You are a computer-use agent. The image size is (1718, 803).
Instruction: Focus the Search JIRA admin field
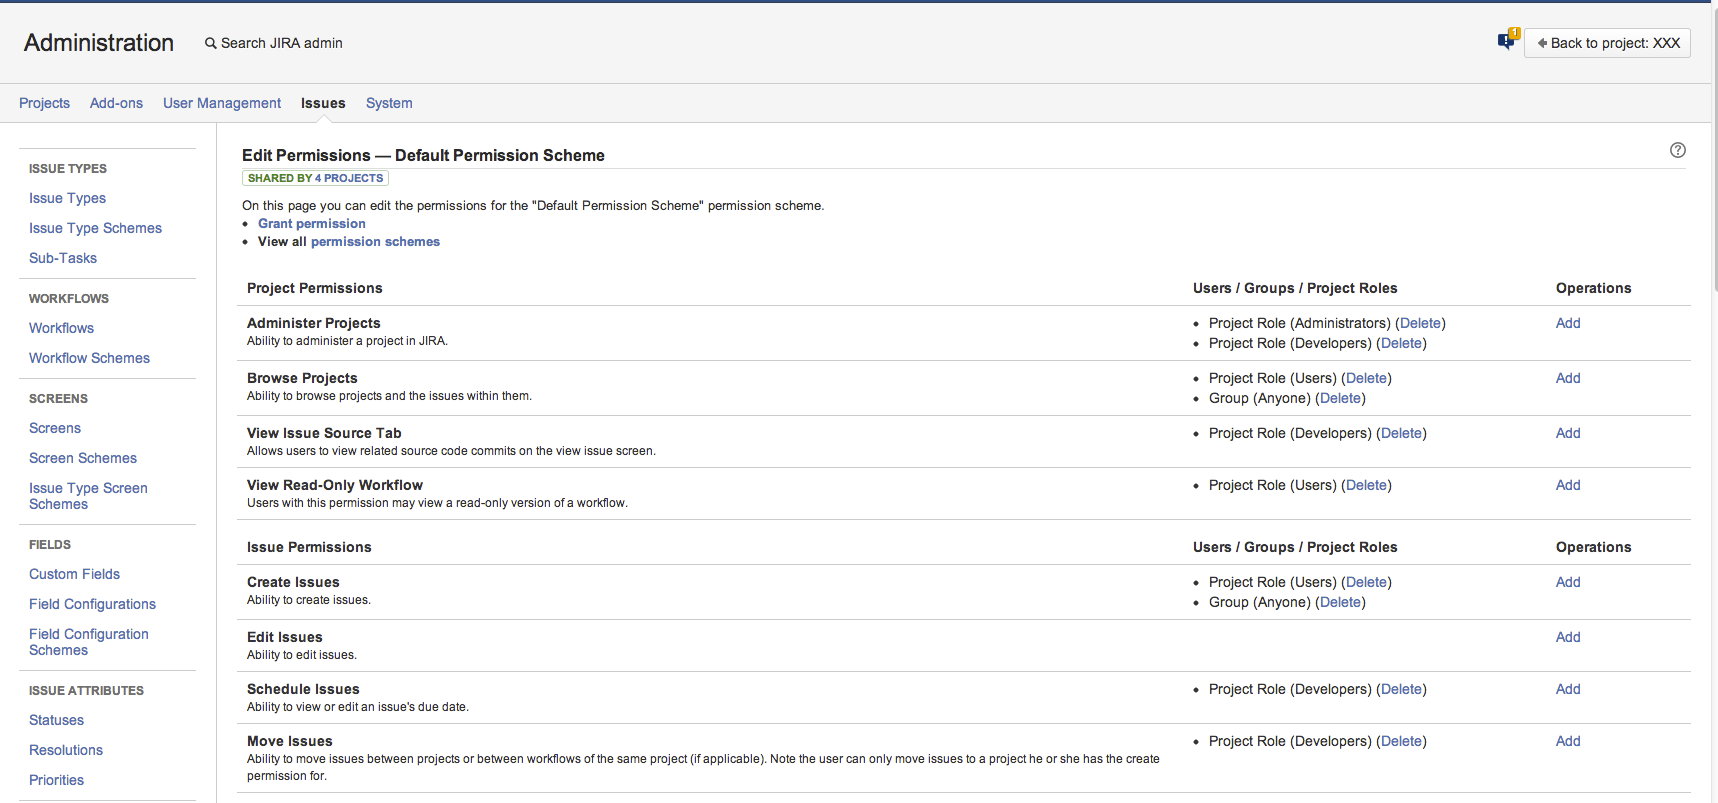point(281,43)
